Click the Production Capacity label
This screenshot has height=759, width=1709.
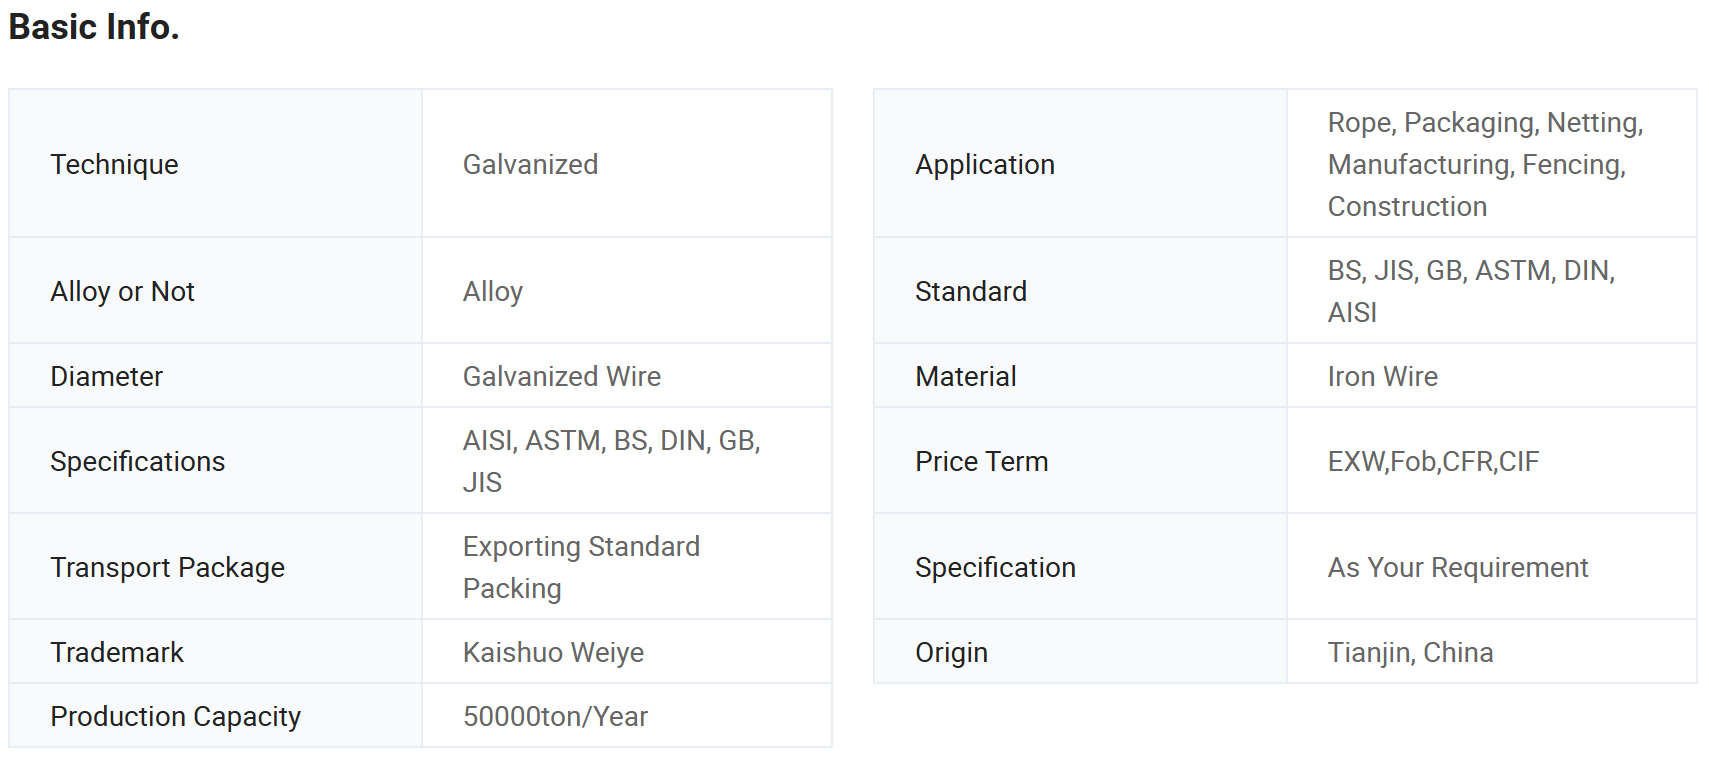point(176,717)
